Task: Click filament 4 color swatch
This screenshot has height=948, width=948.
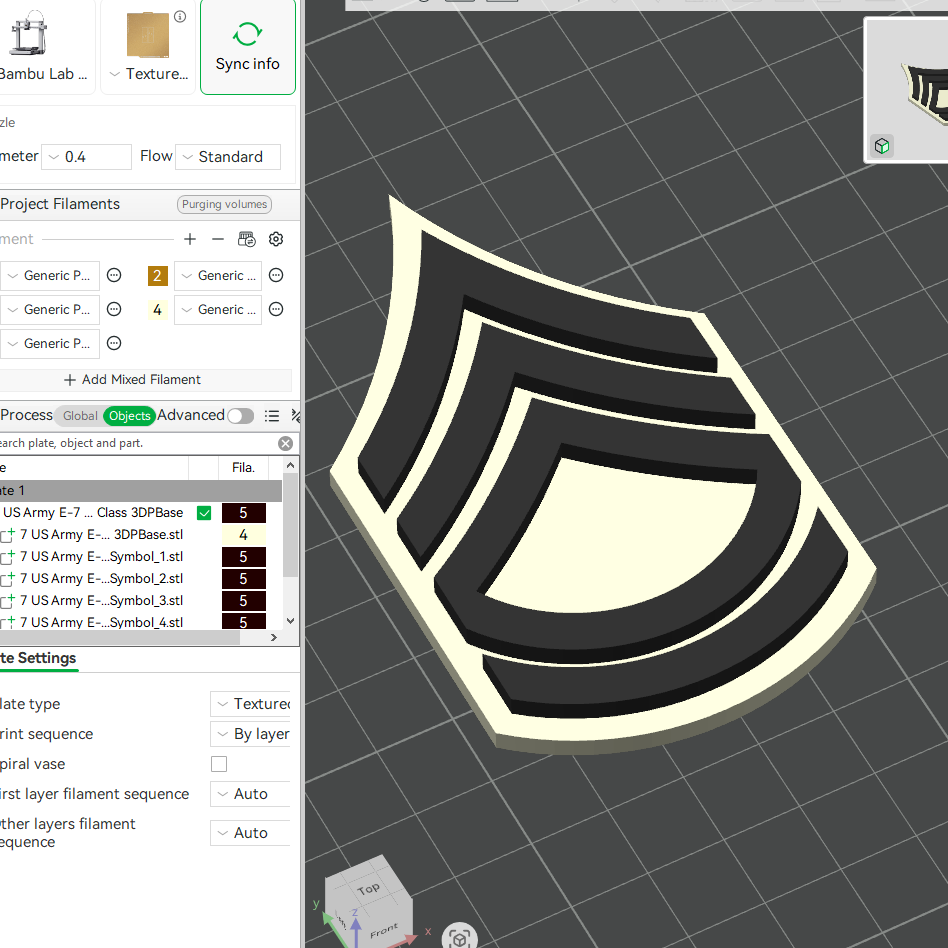Action: pyautogui.click(x=158, y=310)
